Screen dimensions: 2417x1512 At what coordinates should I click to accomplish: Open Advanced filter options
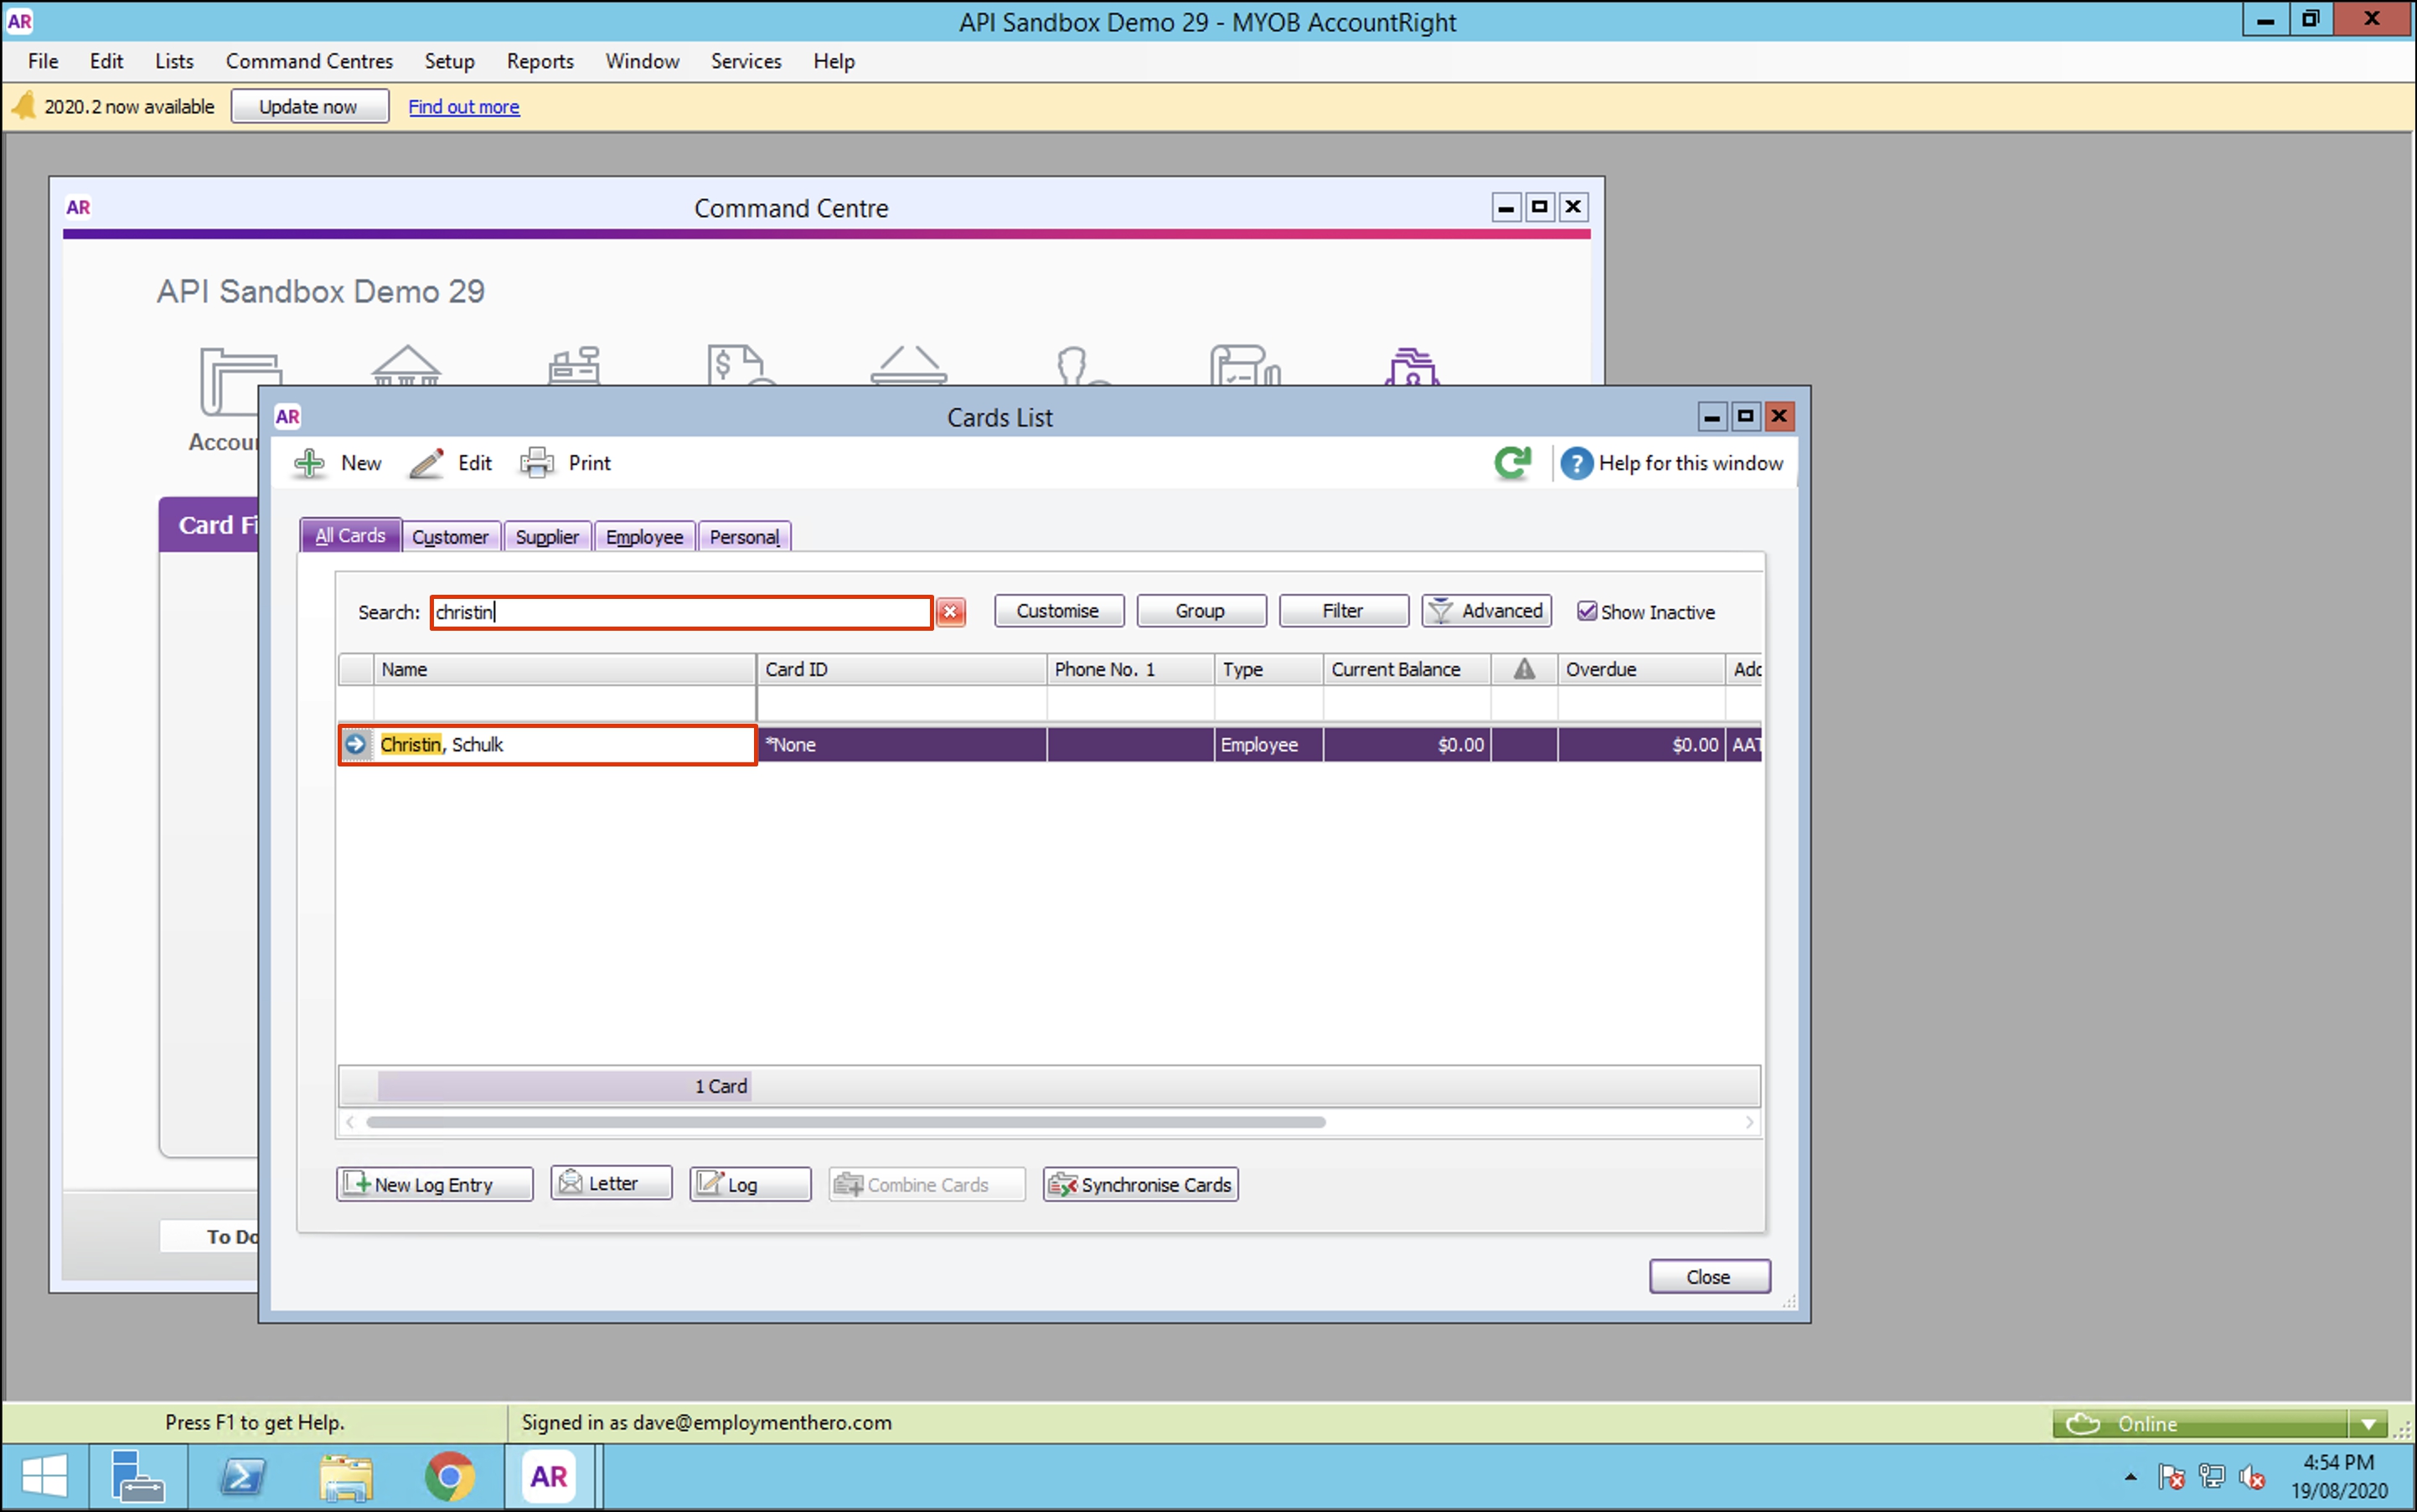pyautogui.click(x=1486, y=611)
